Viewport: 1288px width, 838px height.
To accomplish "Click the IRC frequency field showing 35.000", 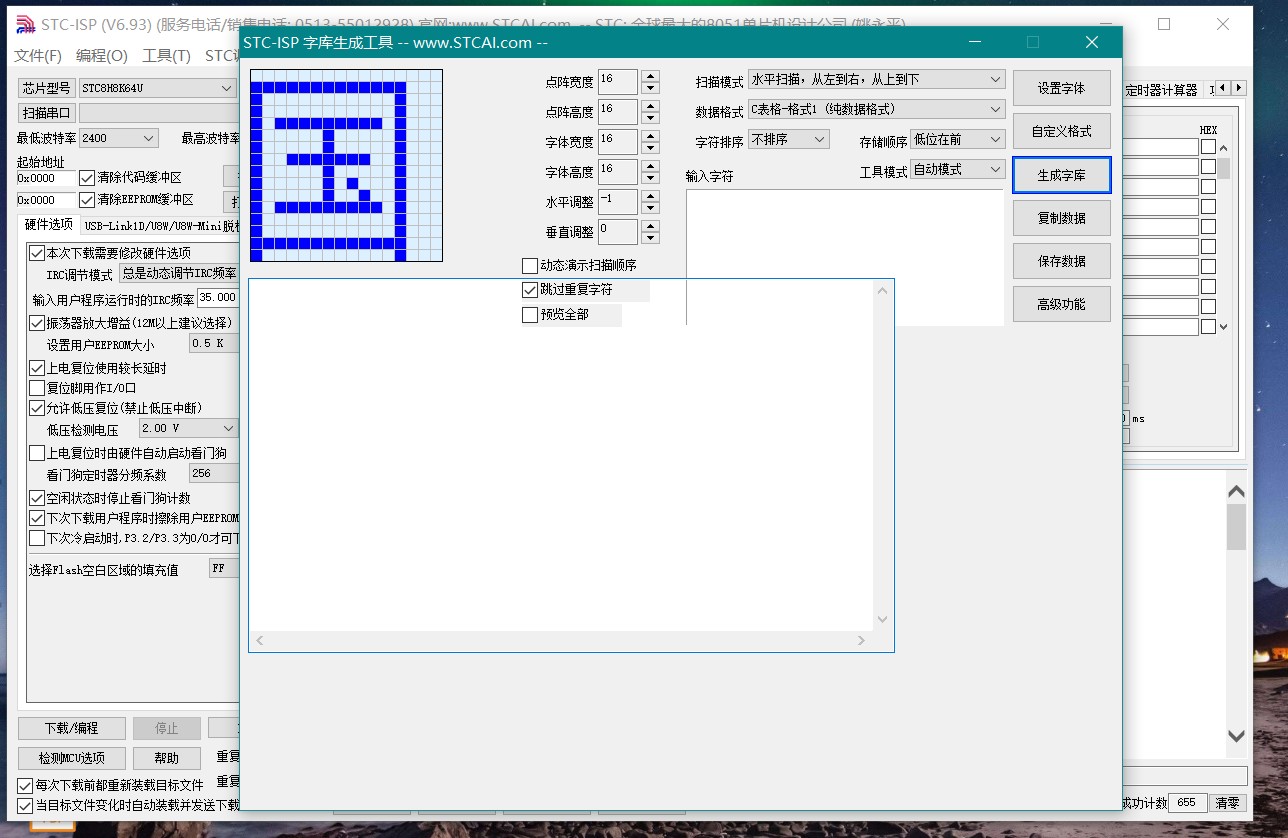I will pyautogui.click(x=218, y=297).
